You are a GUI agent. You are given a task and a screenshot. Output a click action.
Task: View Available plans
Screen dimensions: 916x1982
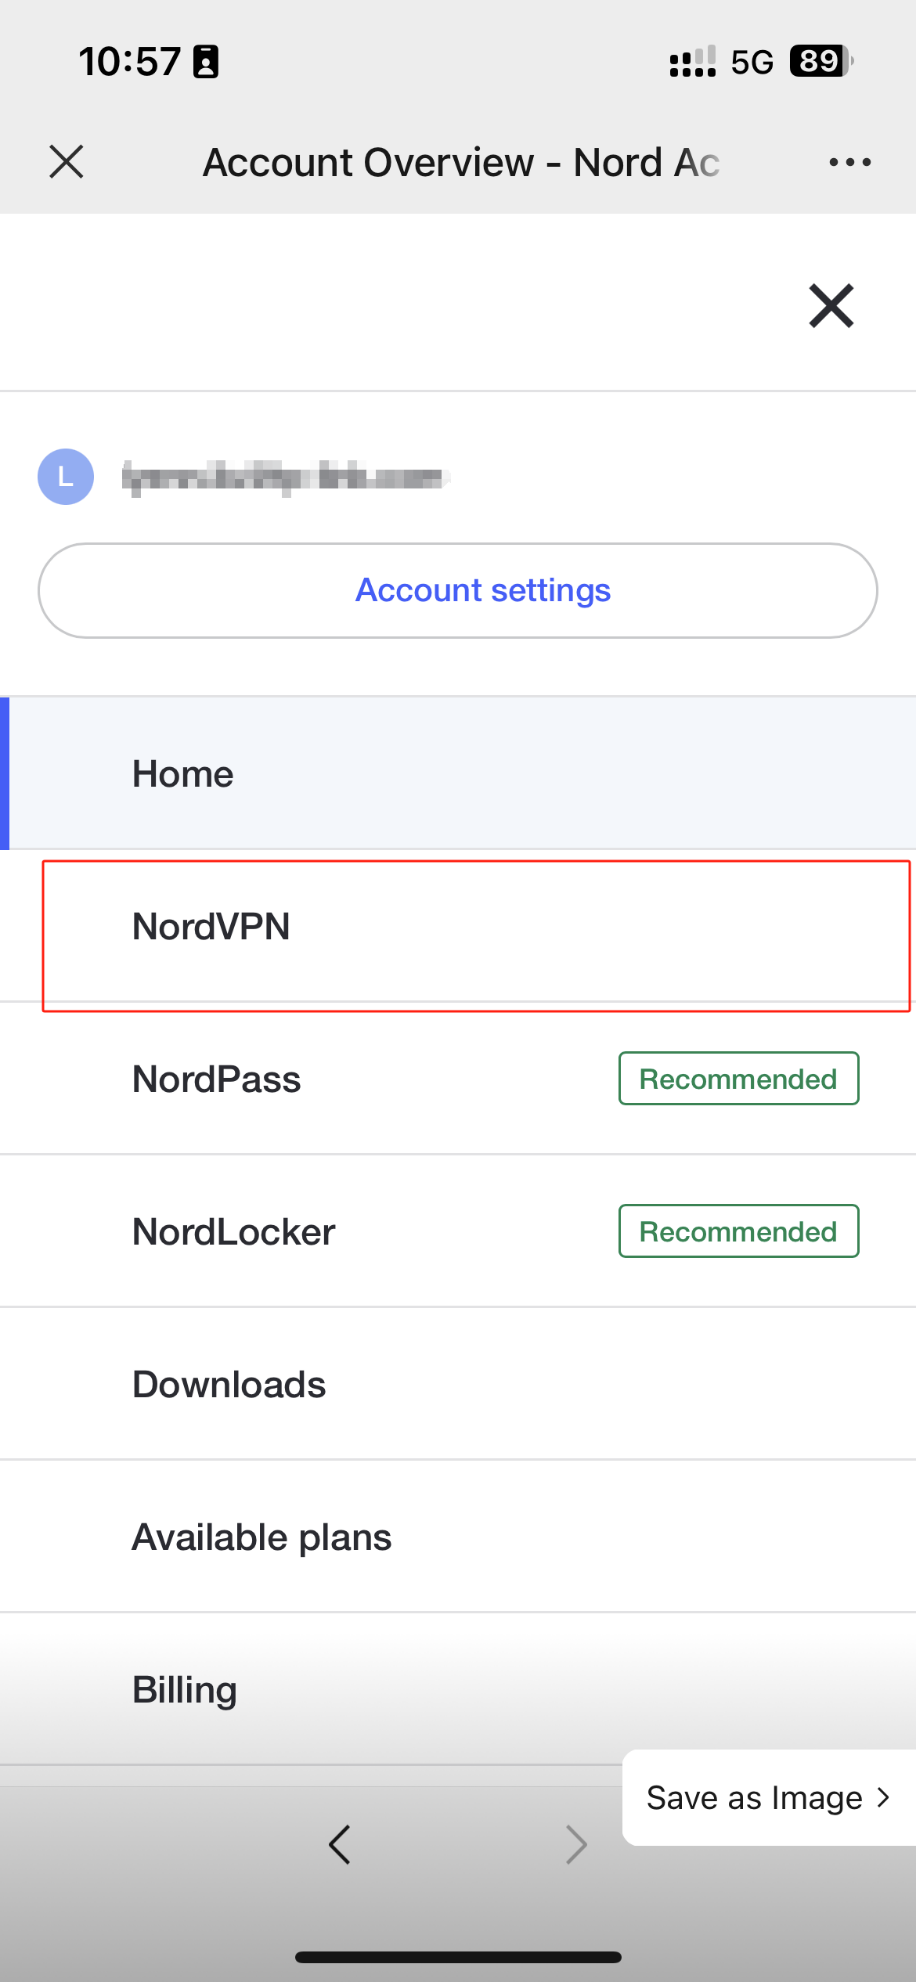coord(262,1538)
